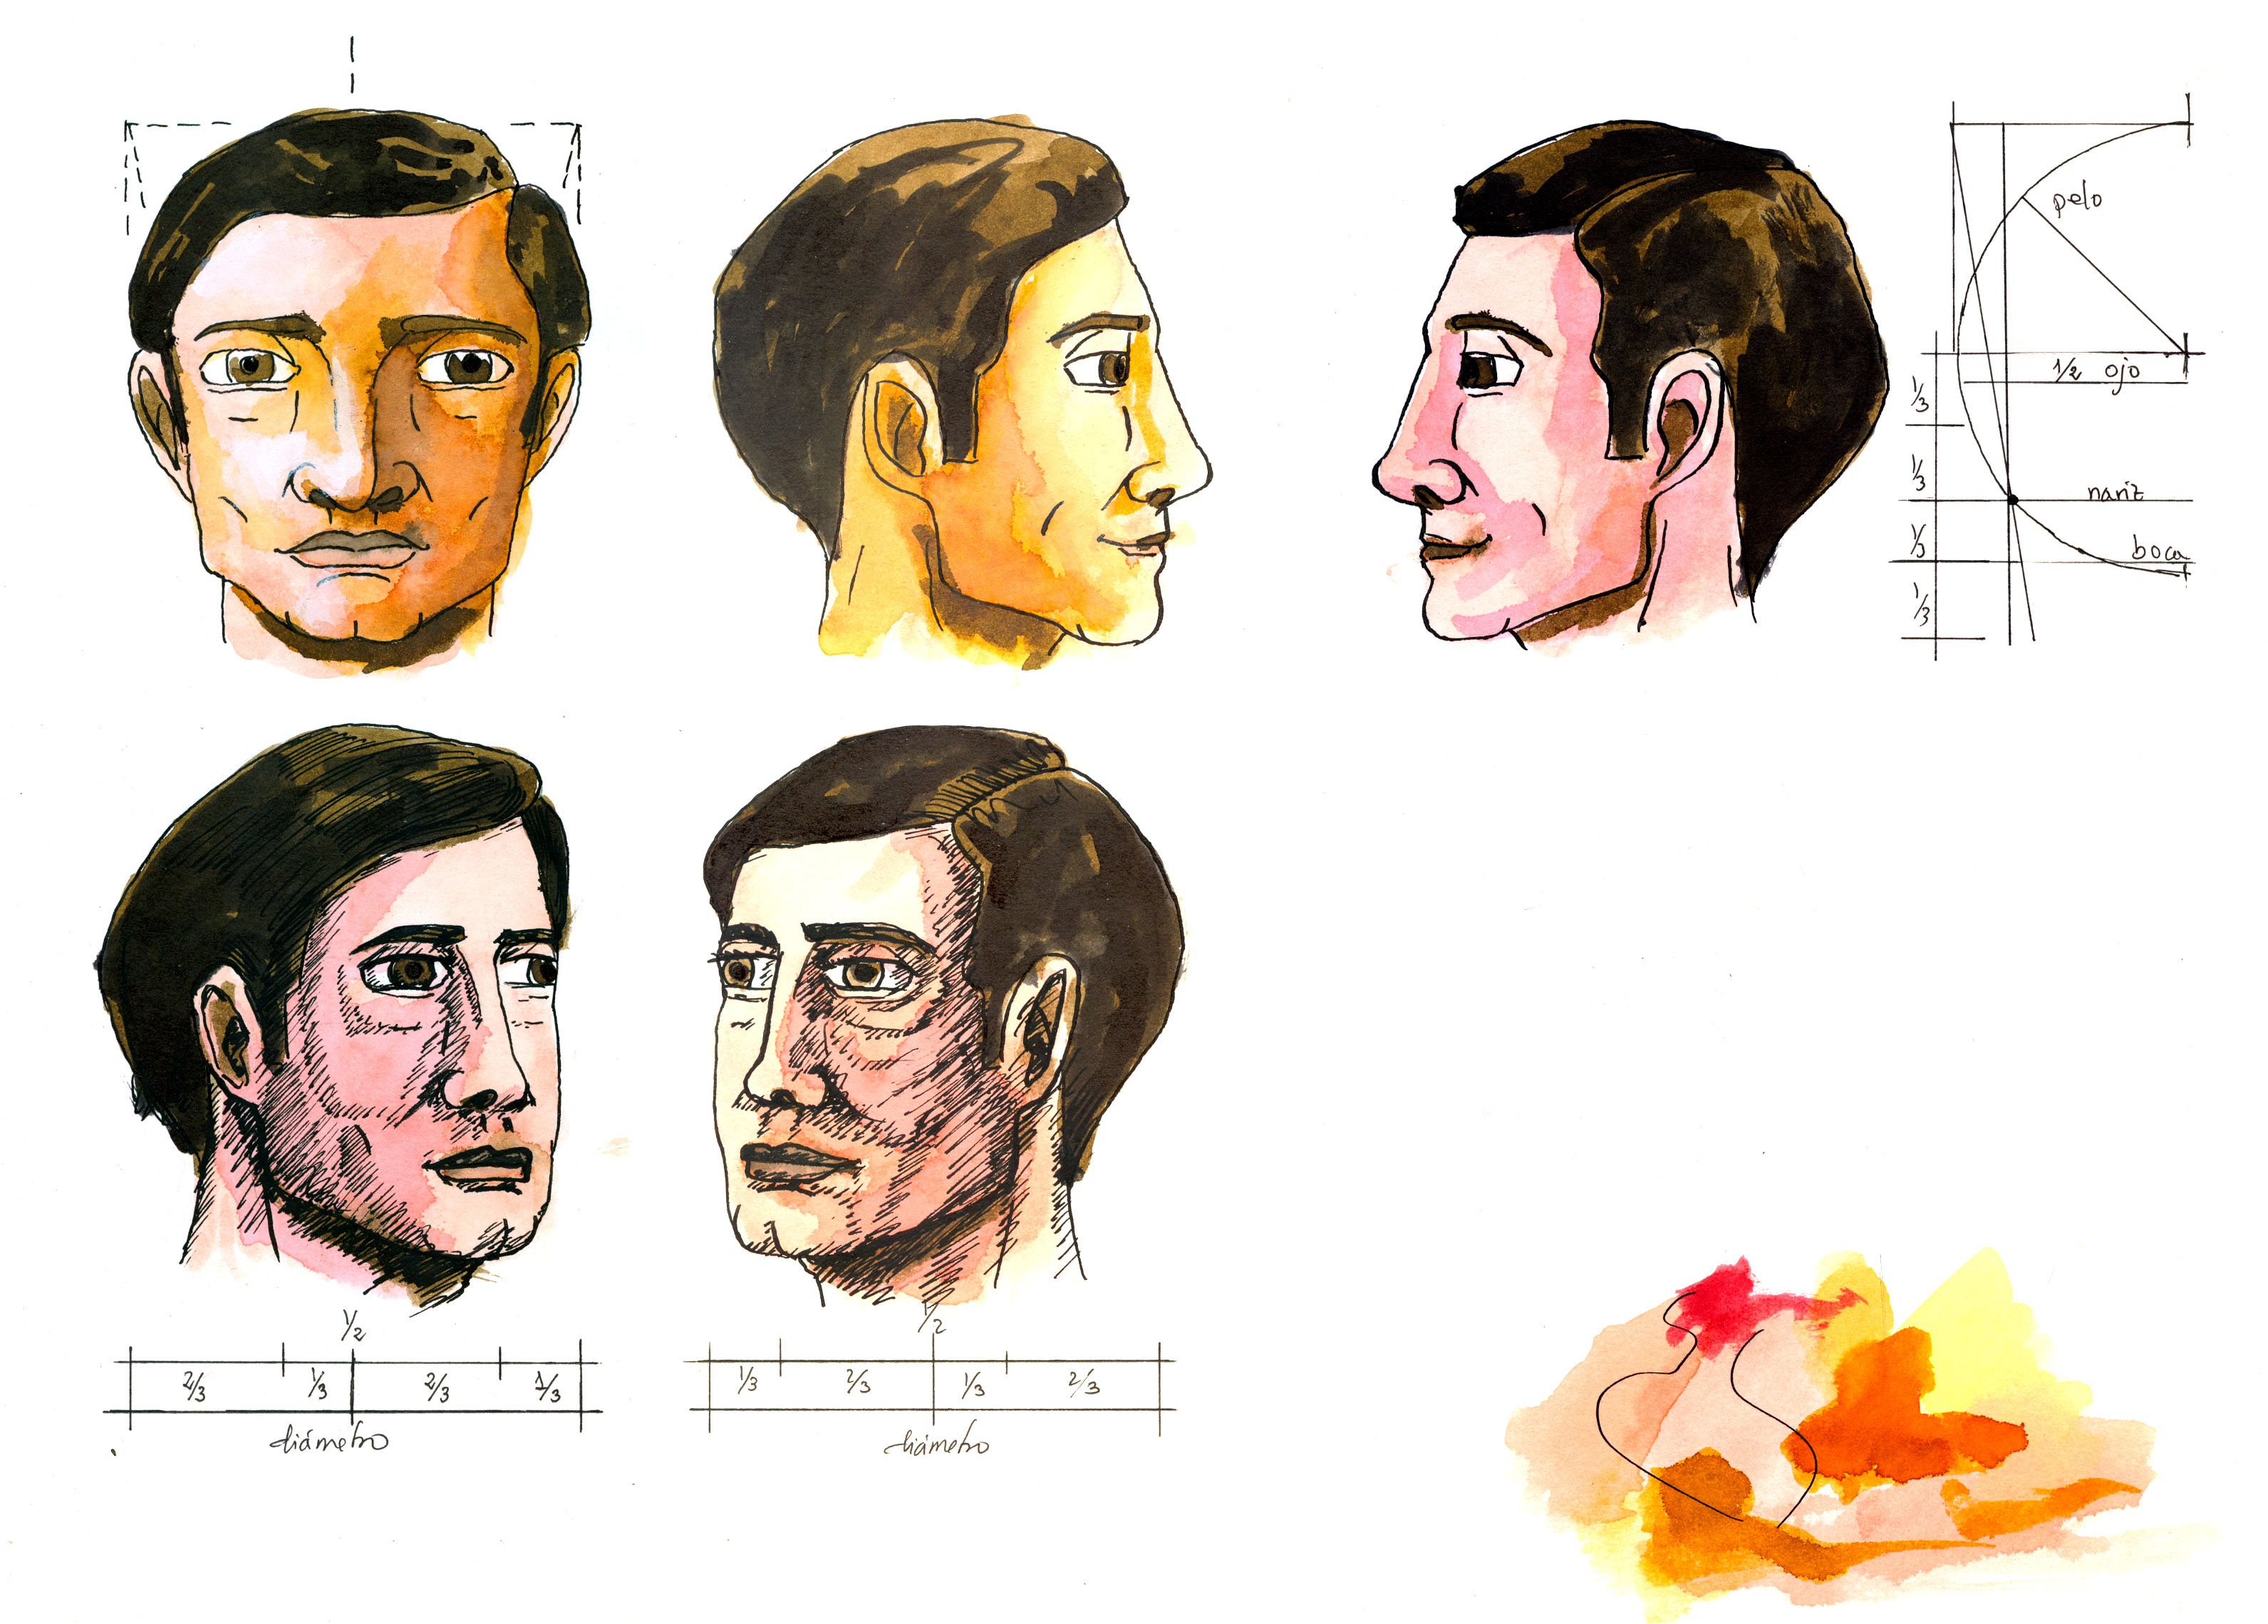Screen dimensions: 2268x1624
Task: Click 'diámetro' text under right ruler
Action: coord(937,1444)
